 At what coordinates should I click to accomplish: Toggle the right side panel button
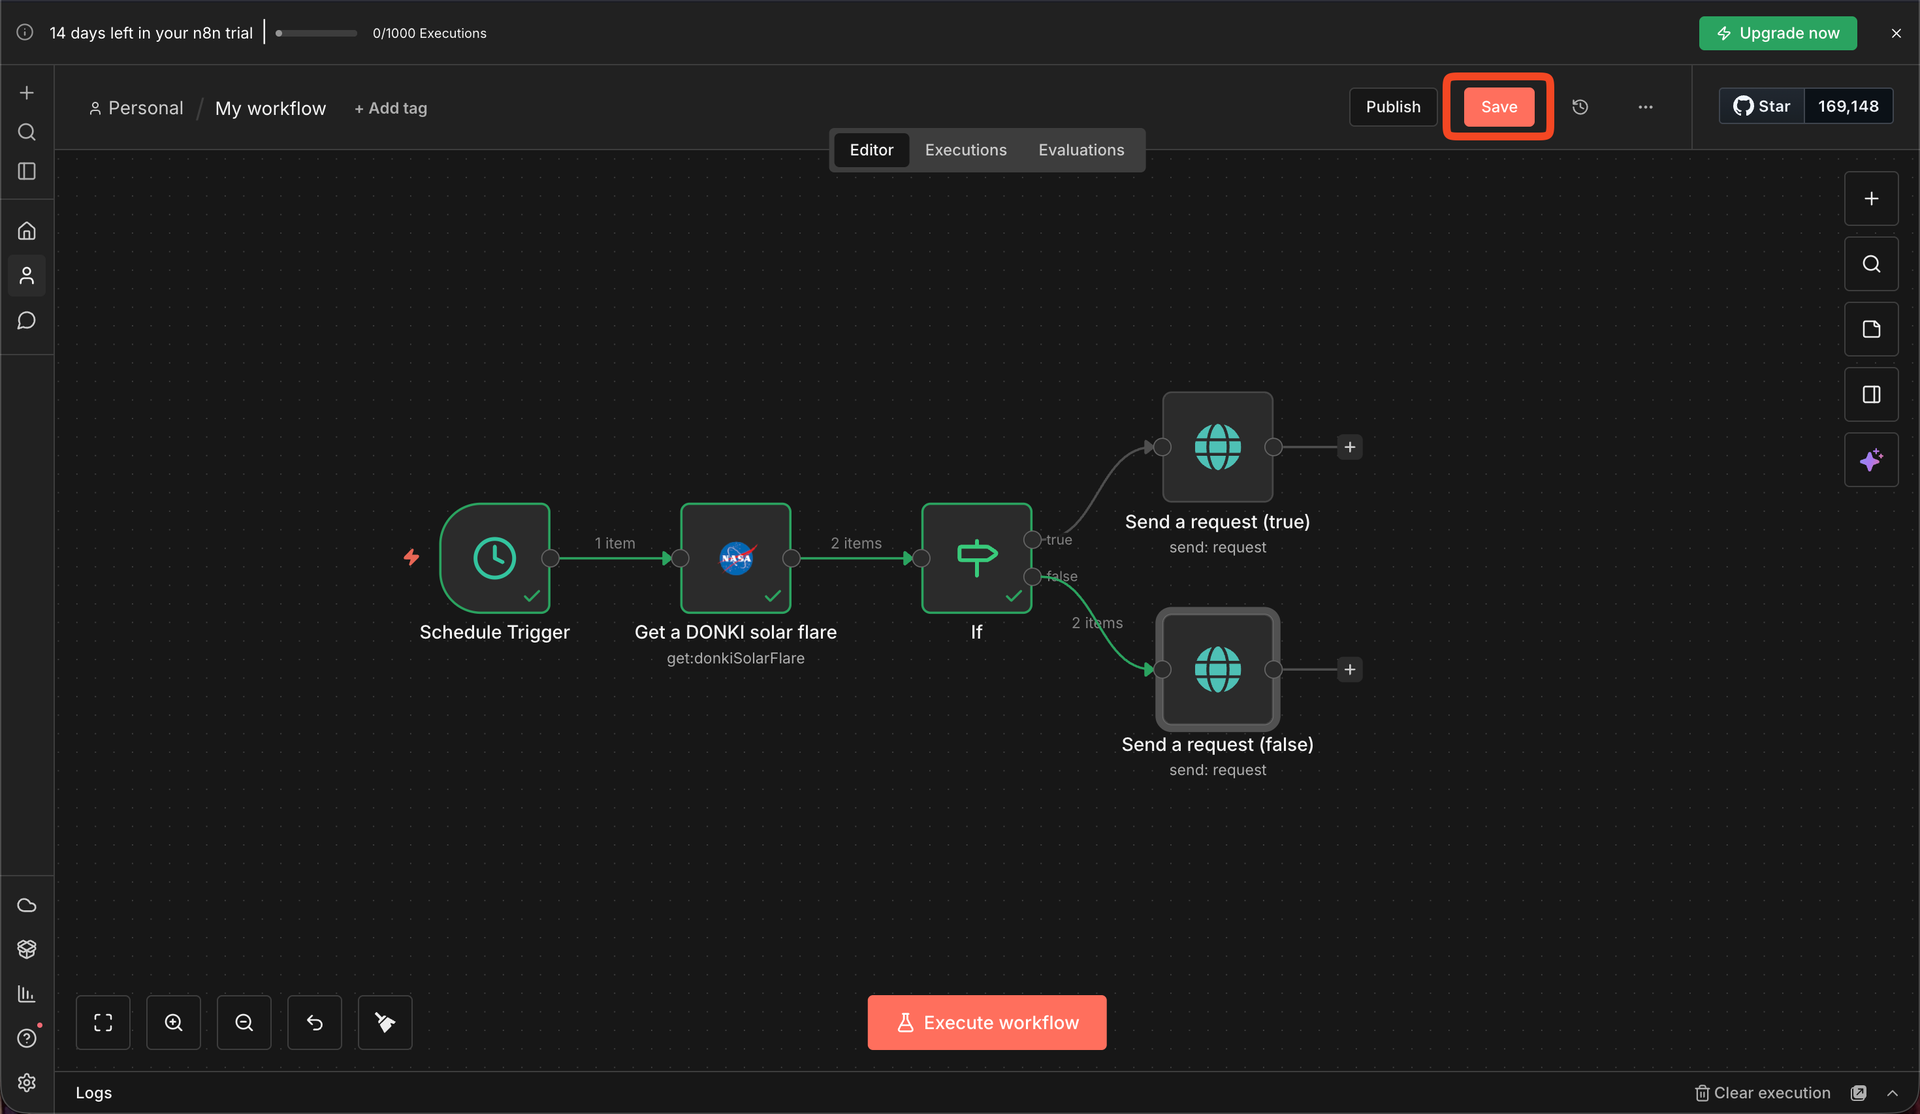1871,395
